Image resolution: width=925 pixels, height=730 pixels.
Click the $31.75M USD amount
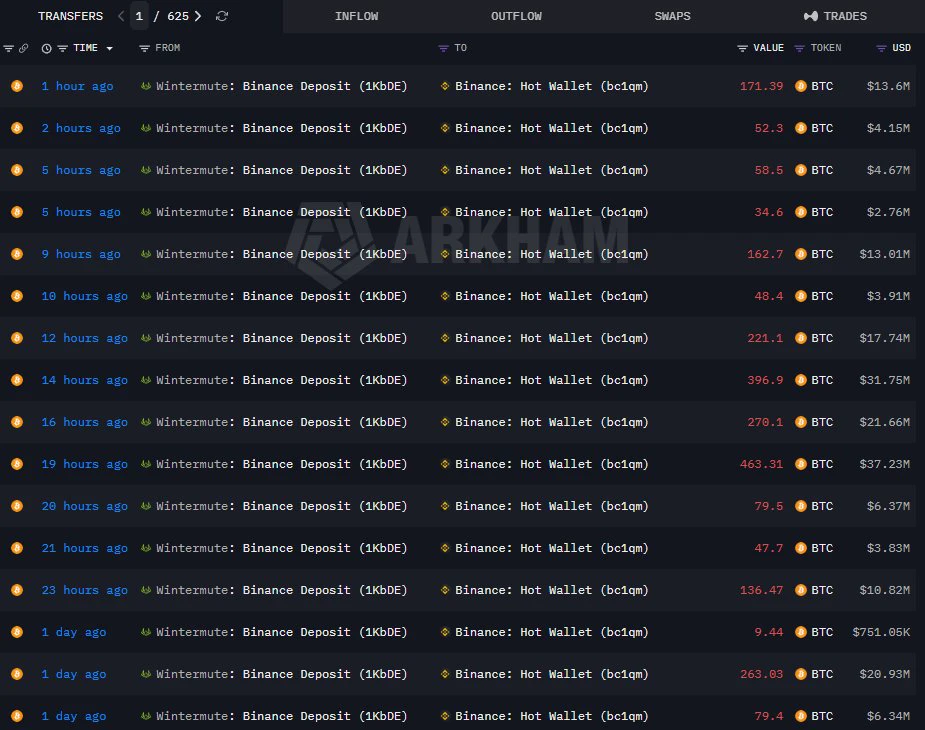pos(884,380)
